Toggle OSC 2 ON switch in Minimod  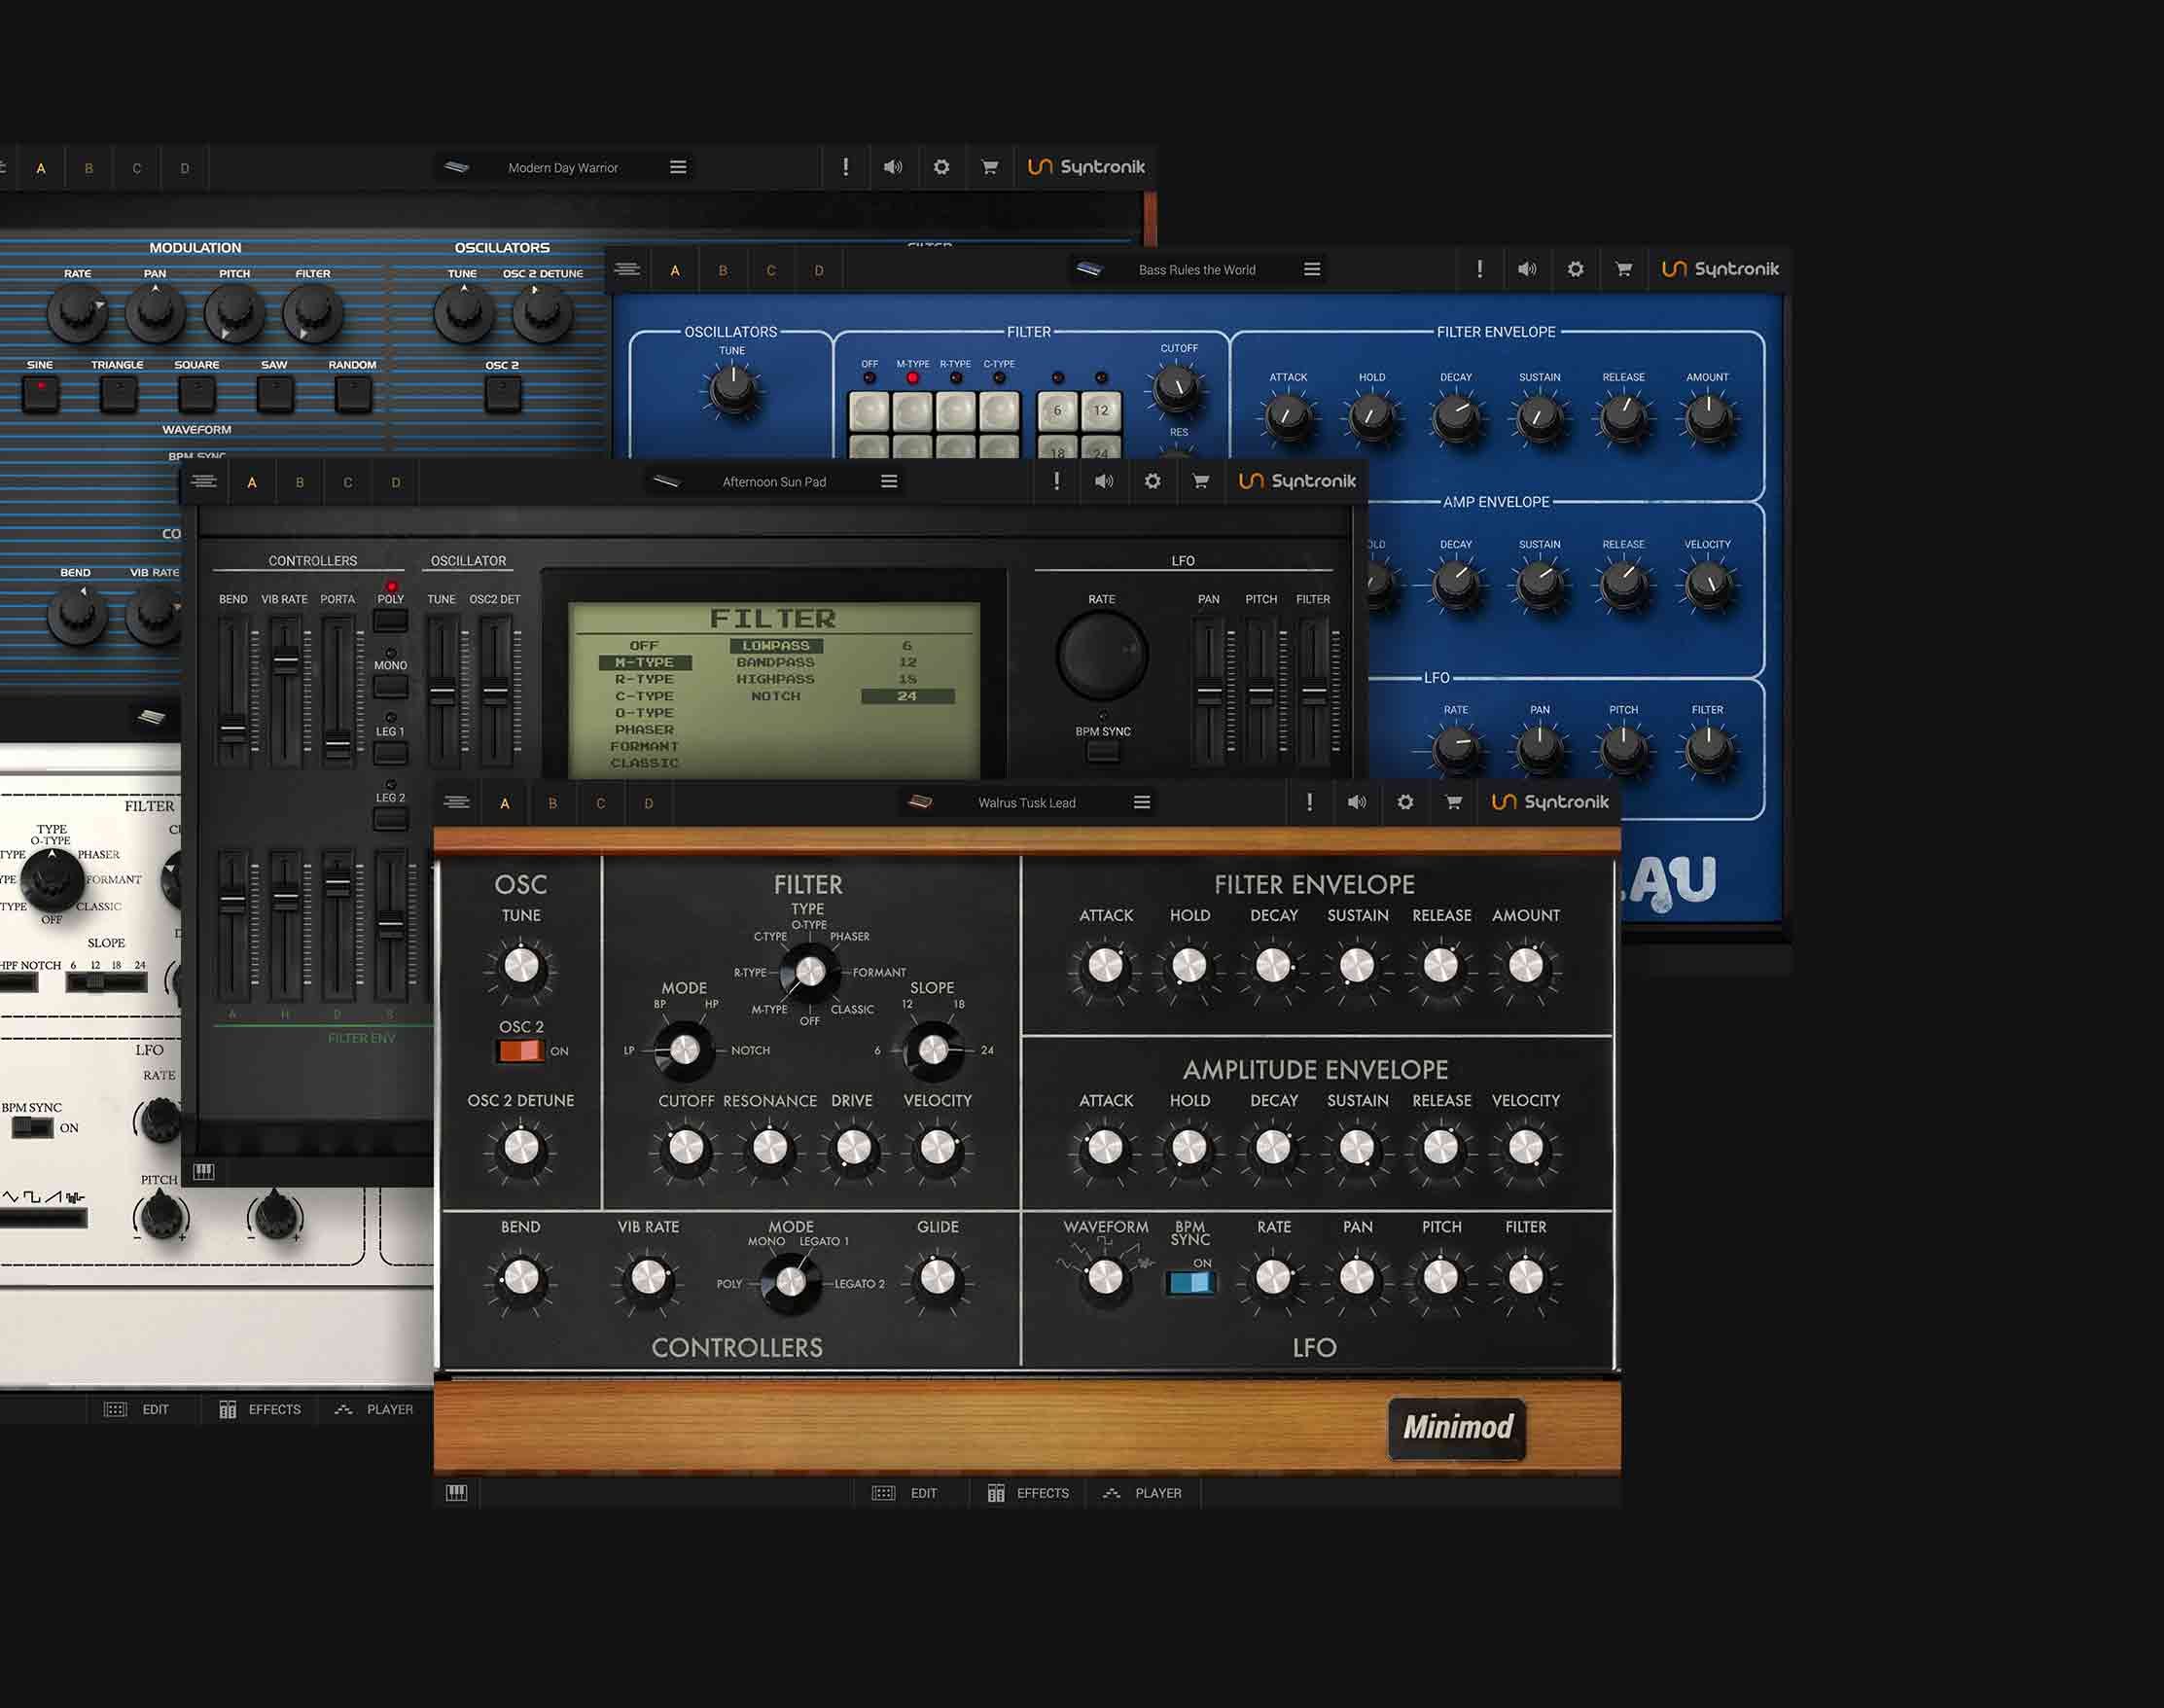tap(520, 1051)
